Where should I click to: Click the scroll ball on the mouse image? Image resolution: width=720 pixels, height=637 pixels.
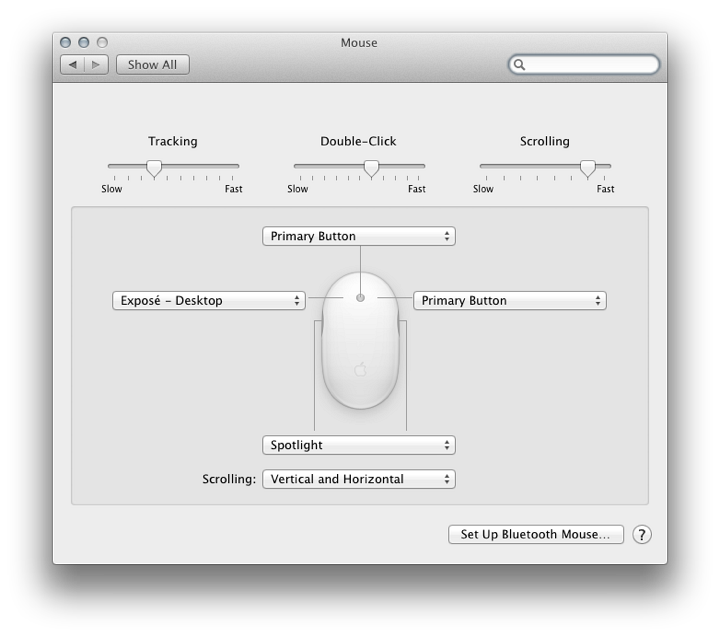click(360, 298)
